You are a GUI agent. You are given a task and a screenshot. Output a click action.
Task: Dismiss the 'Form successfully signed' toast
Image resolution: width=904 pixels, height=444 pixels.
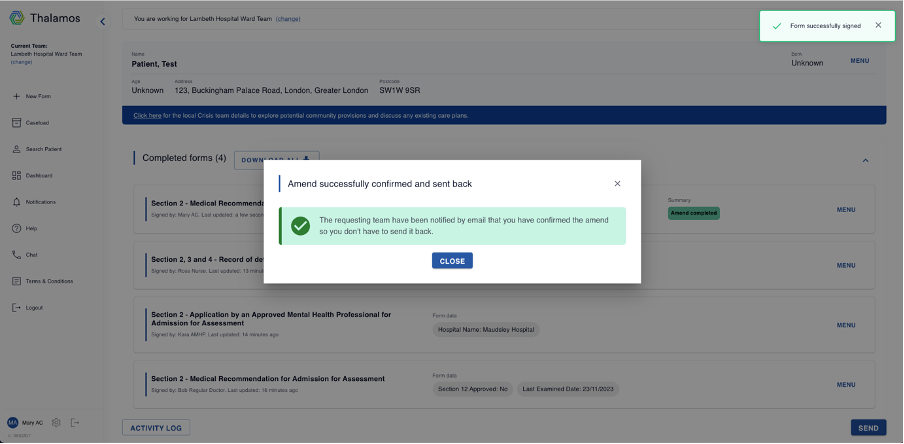(x=878, y=25)
